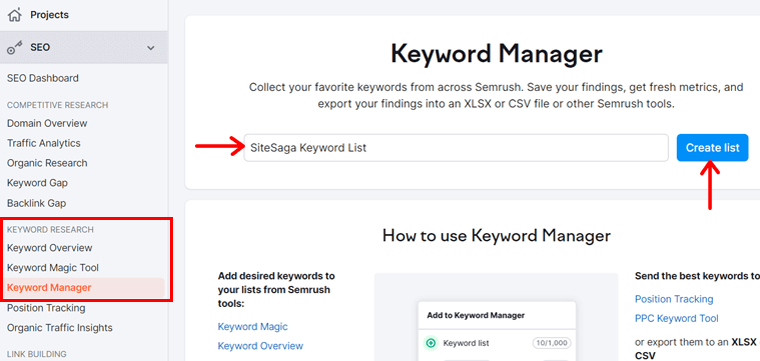Select Keyword Overview in sidebar
The image size is (760, 361).
coord(49,248)
